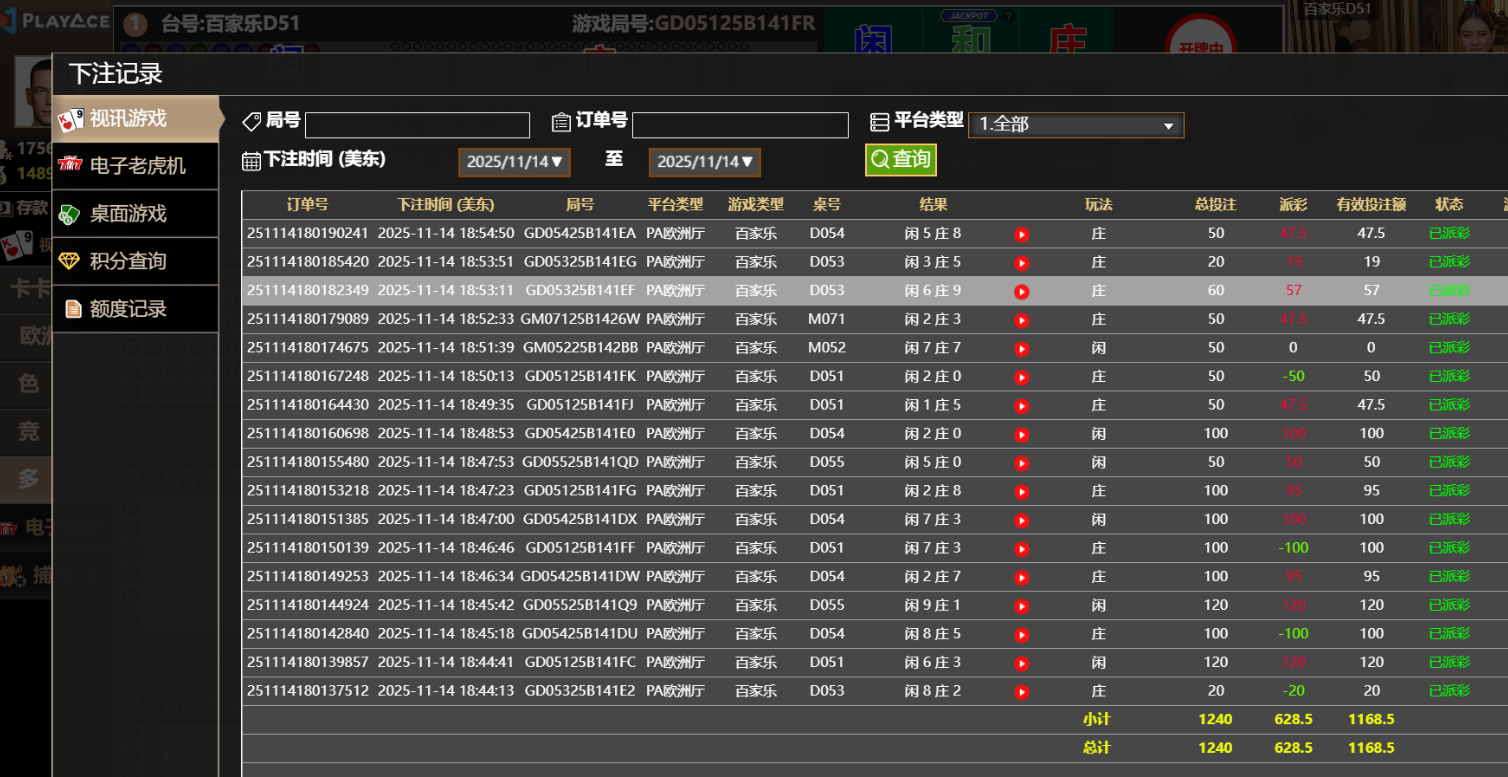Image resolution: width=1508 pixels, height=777 pixels.
Task: Play replay for order 251114180190241
Action: pyautogui.click(x=1021, y=234)
